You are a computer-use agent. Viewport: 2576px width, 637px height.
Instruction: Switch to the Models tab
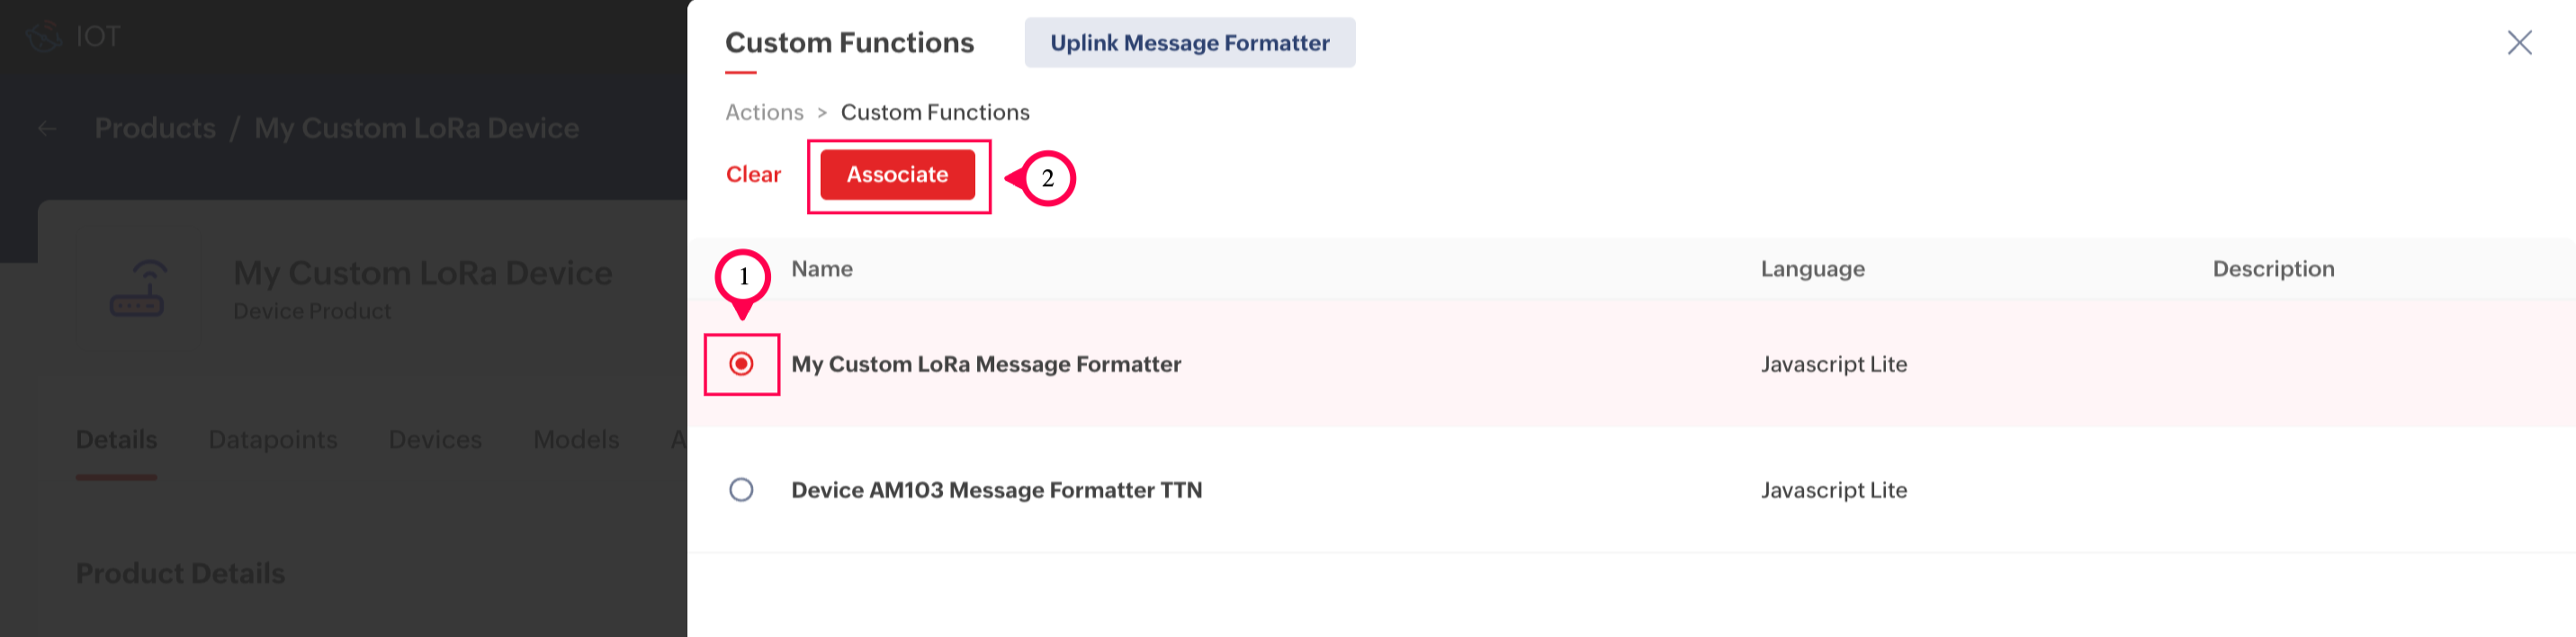coord(576,440)
